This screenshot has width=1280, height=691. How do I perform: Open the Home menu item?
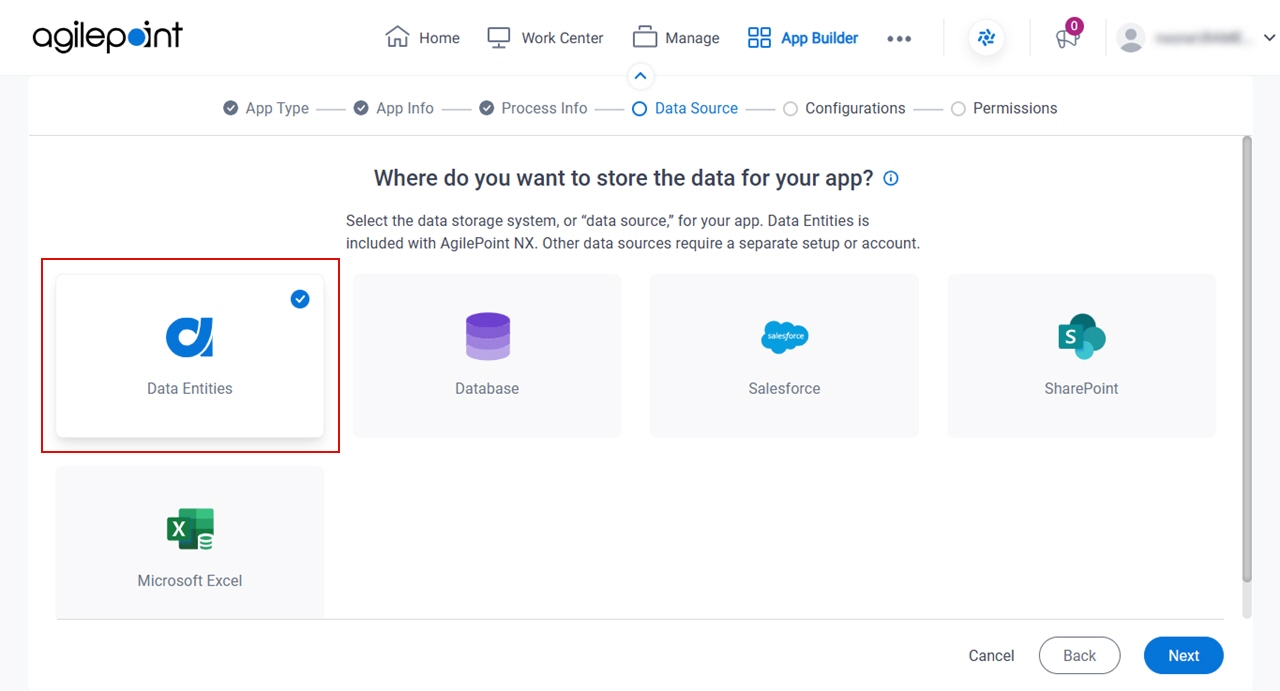(x=423, y=38)
